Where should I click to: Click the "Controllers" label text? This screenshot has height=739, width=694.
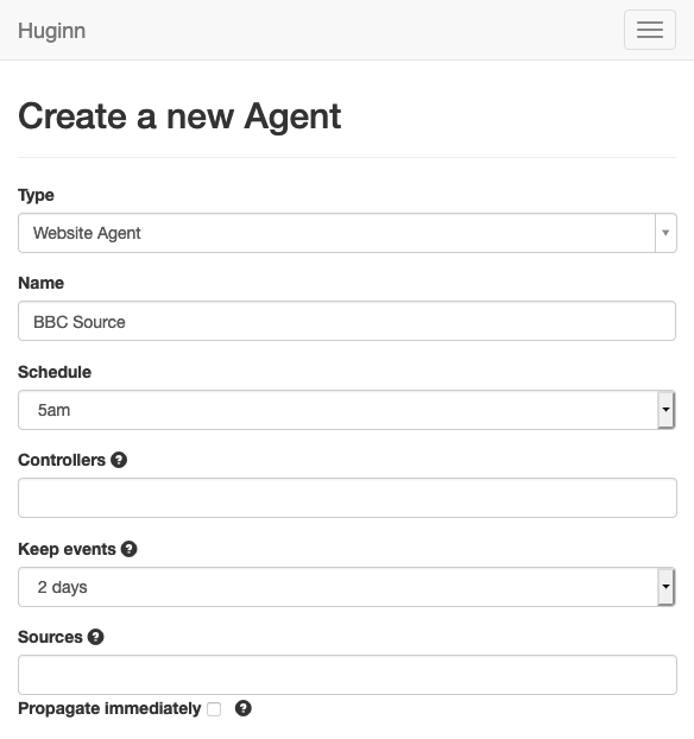(x=61, y=460)
